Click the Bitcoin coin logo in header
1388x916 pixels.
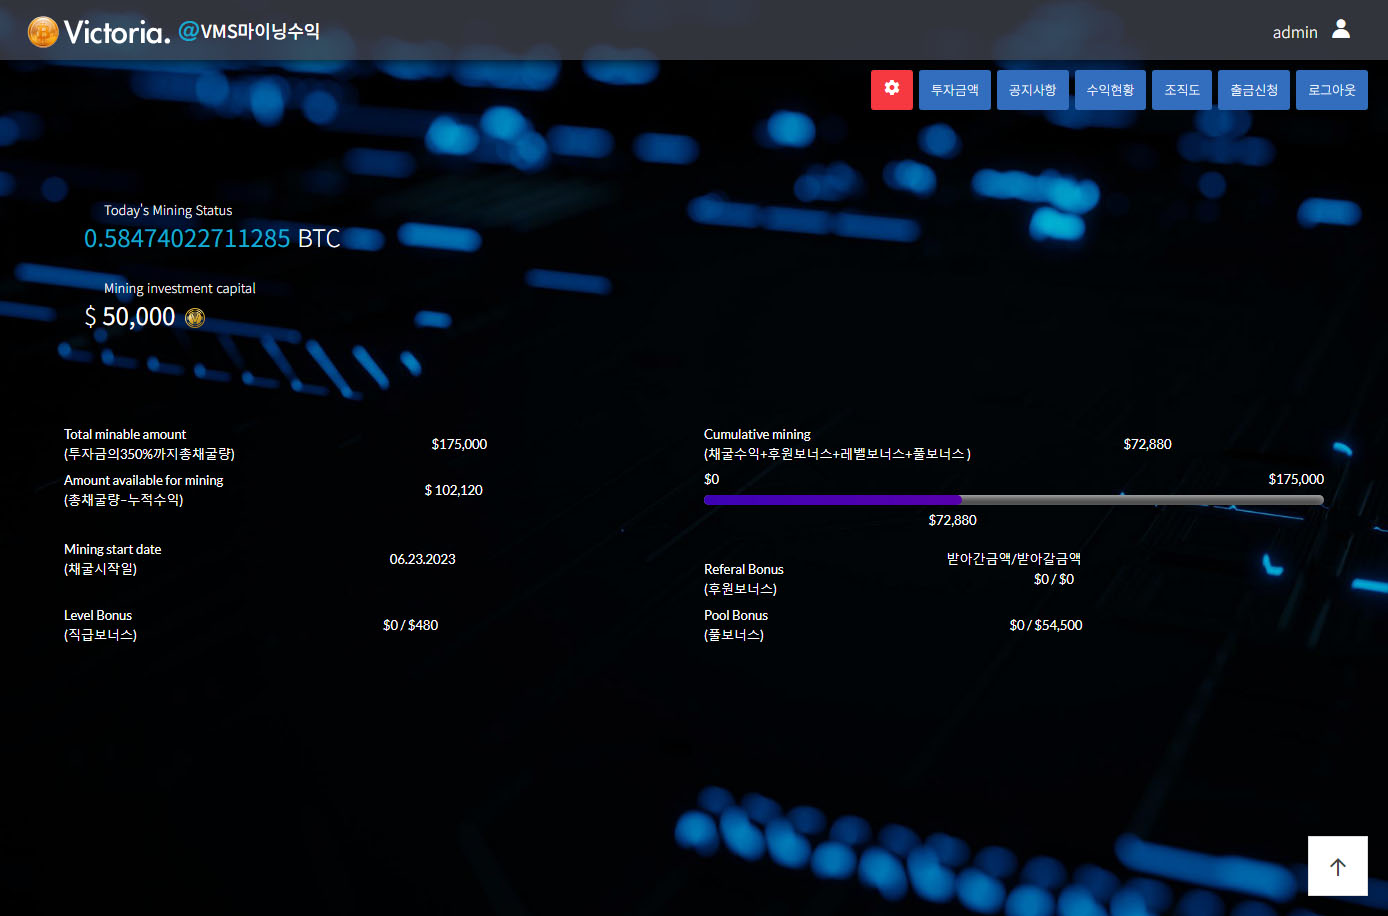pos(43,32)
